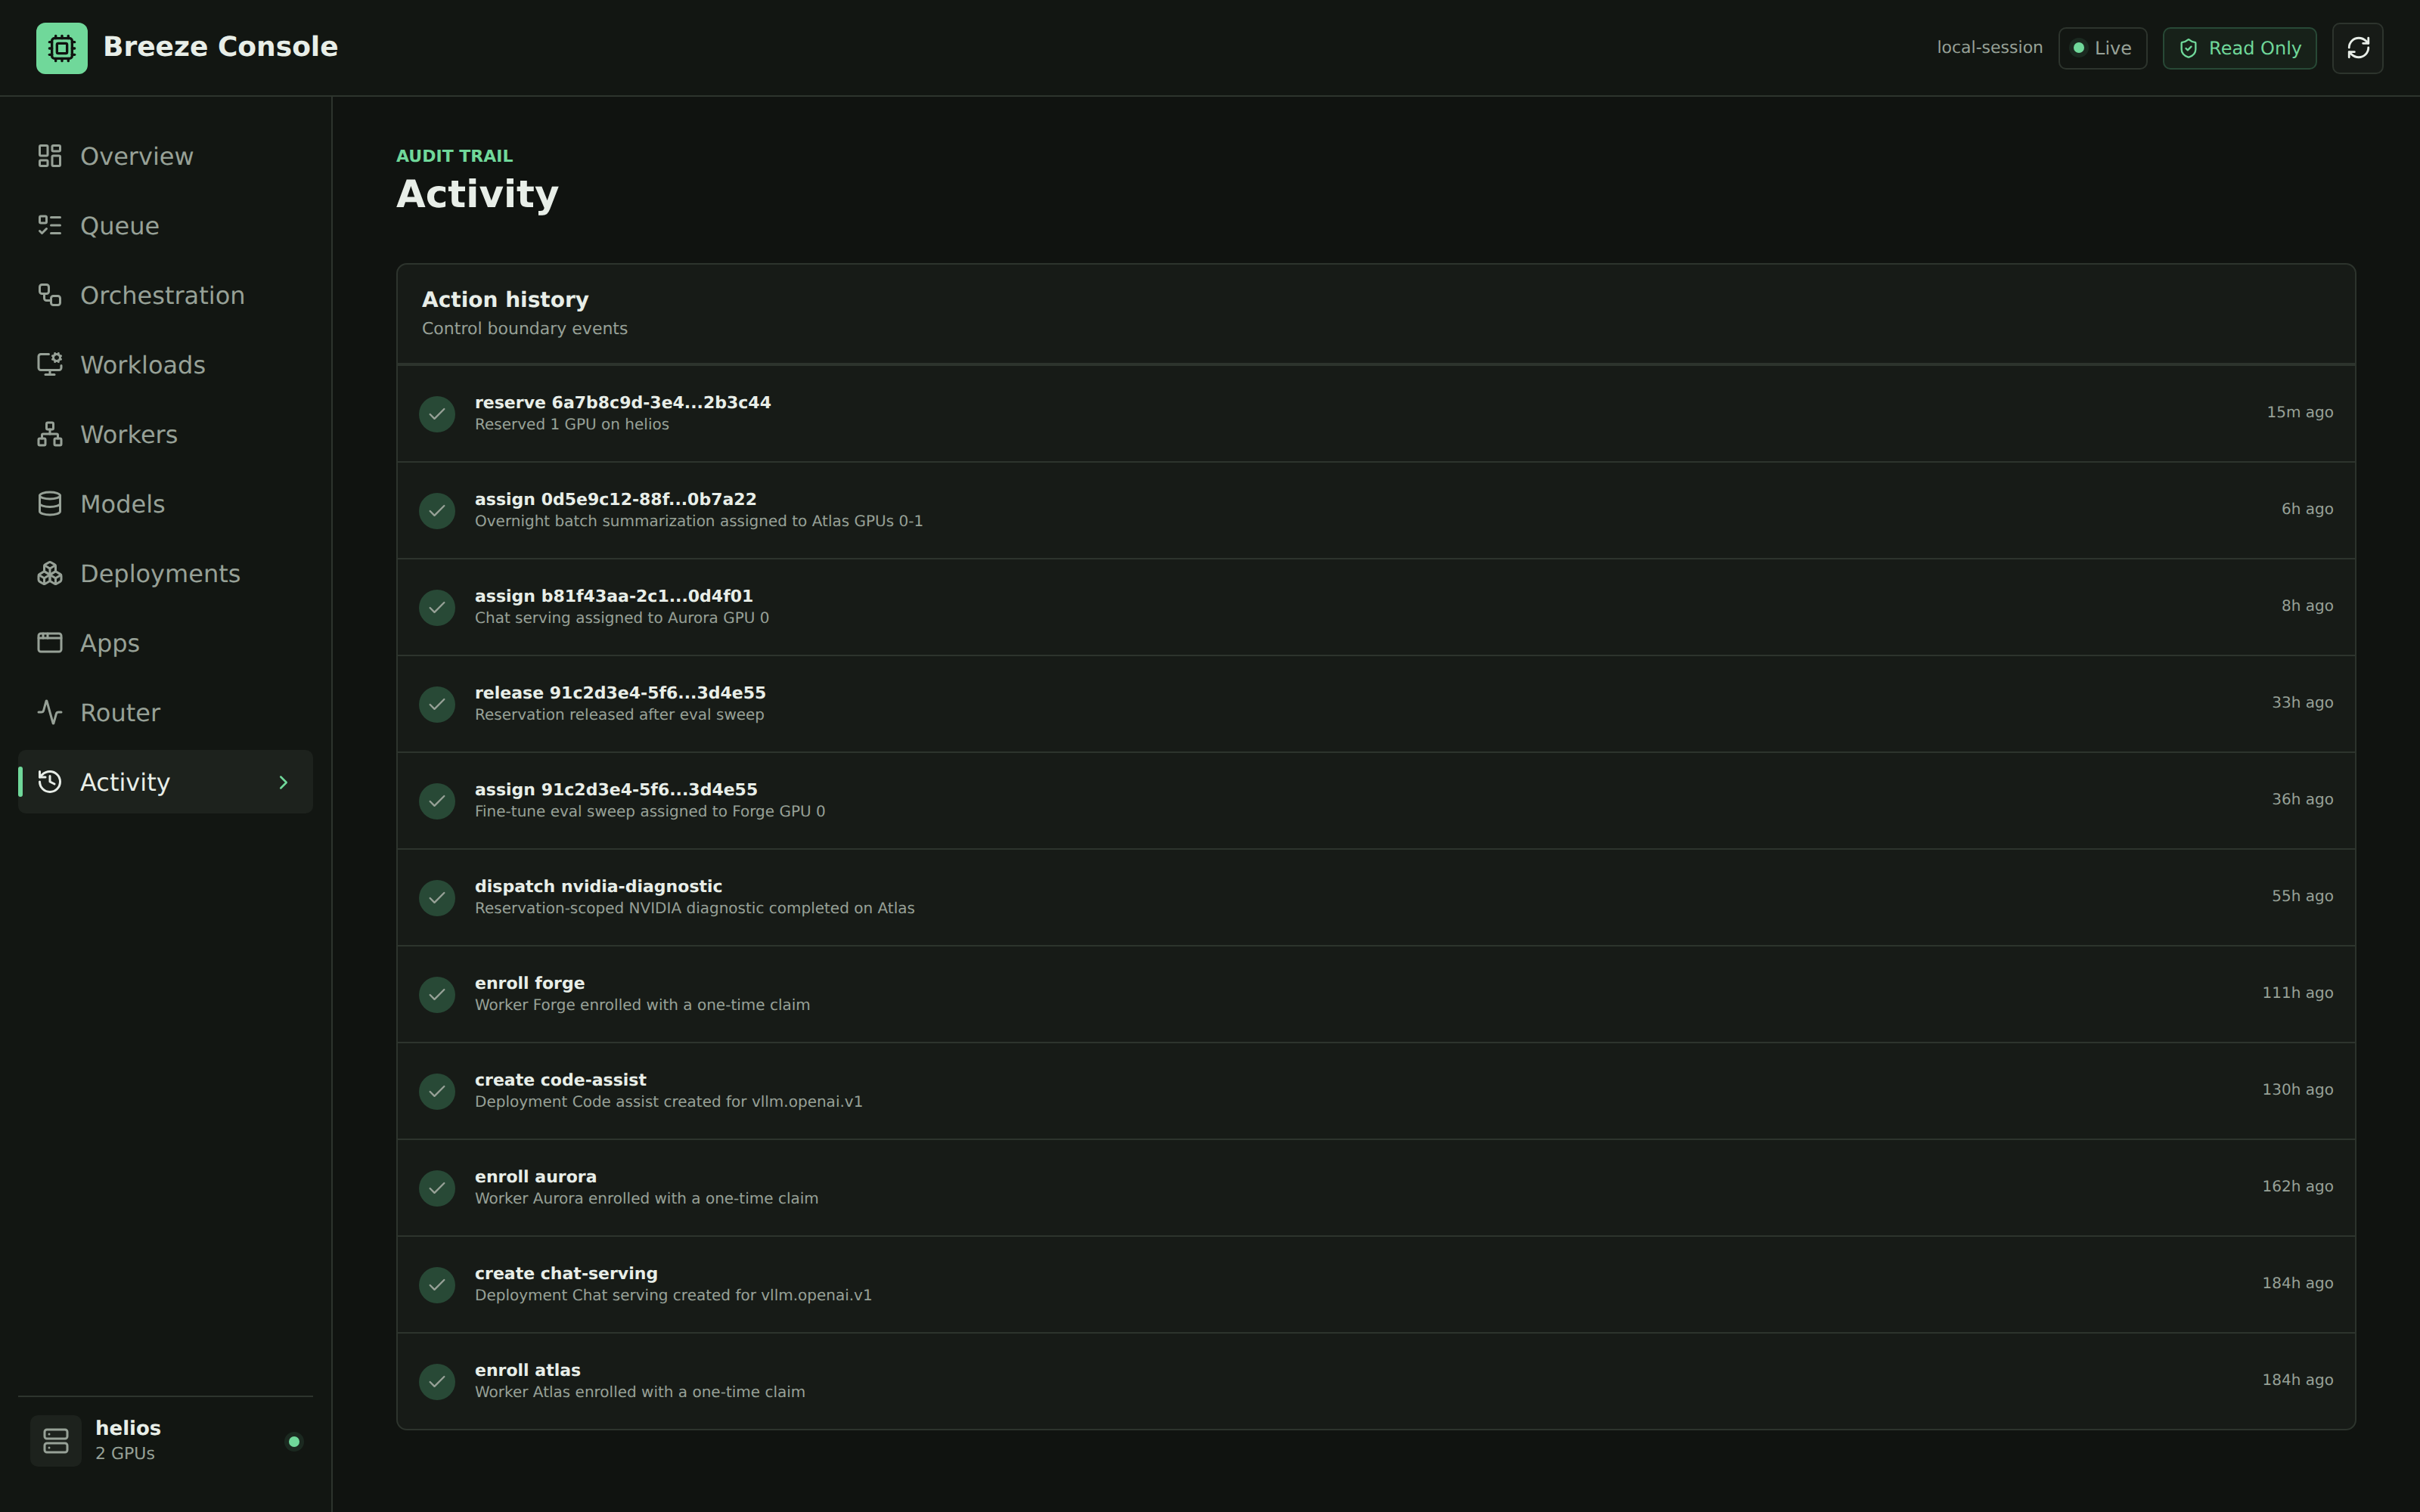Select the Activity nav item

coord(165,782)
